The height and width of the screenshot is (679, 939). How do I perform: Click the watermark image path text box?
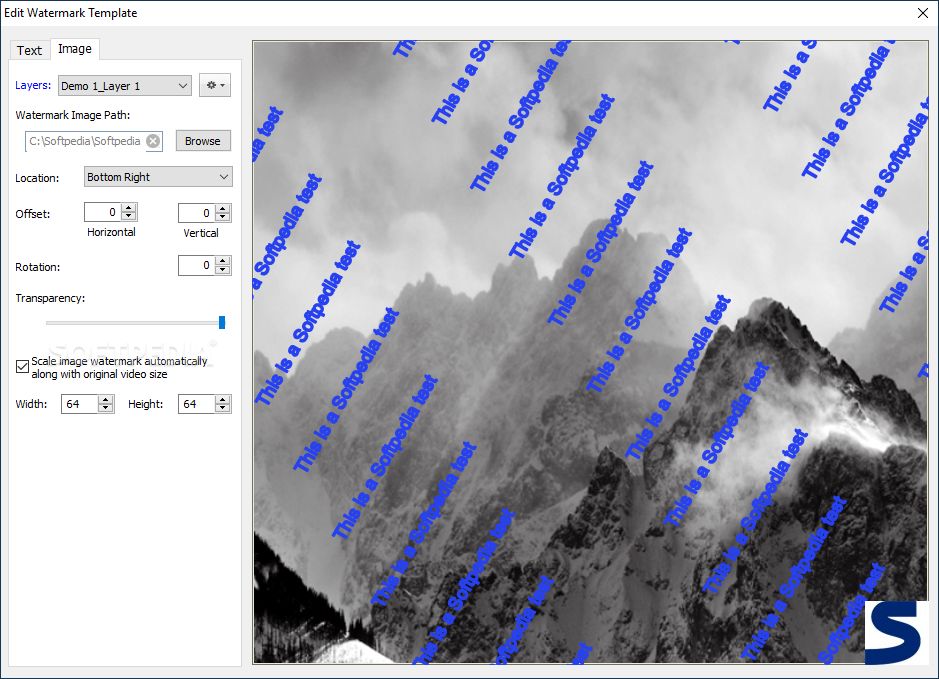pyautogui.click(x=85, y=141)
